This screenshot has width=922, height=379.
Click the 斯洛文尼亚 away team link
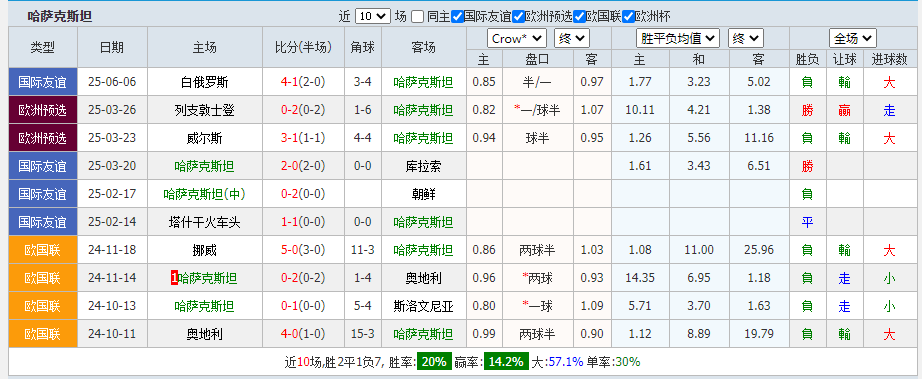pyautogui.click(x=423, y=306)
